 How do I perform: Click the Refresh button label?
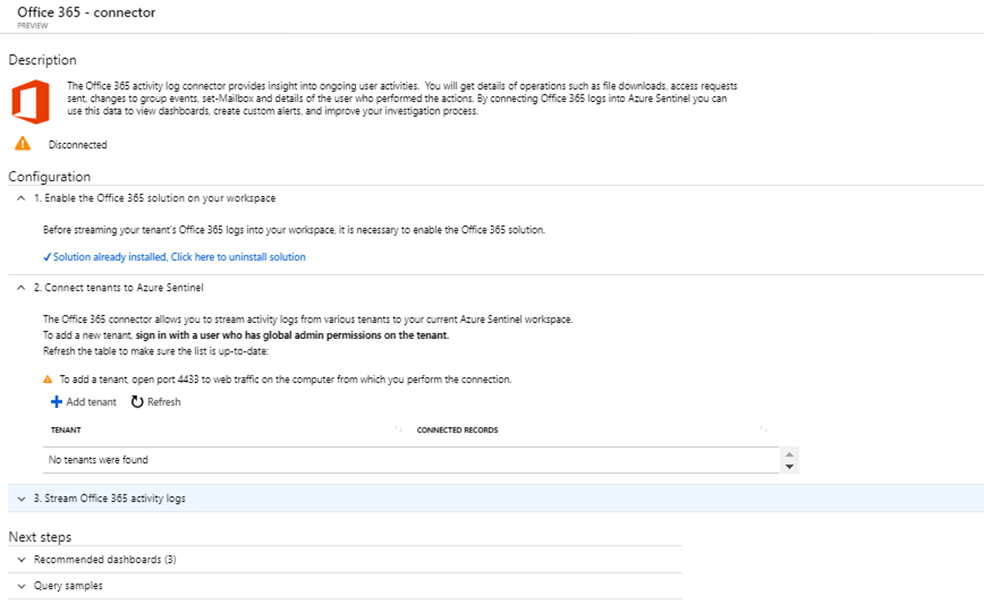click(x=164, y=402)
